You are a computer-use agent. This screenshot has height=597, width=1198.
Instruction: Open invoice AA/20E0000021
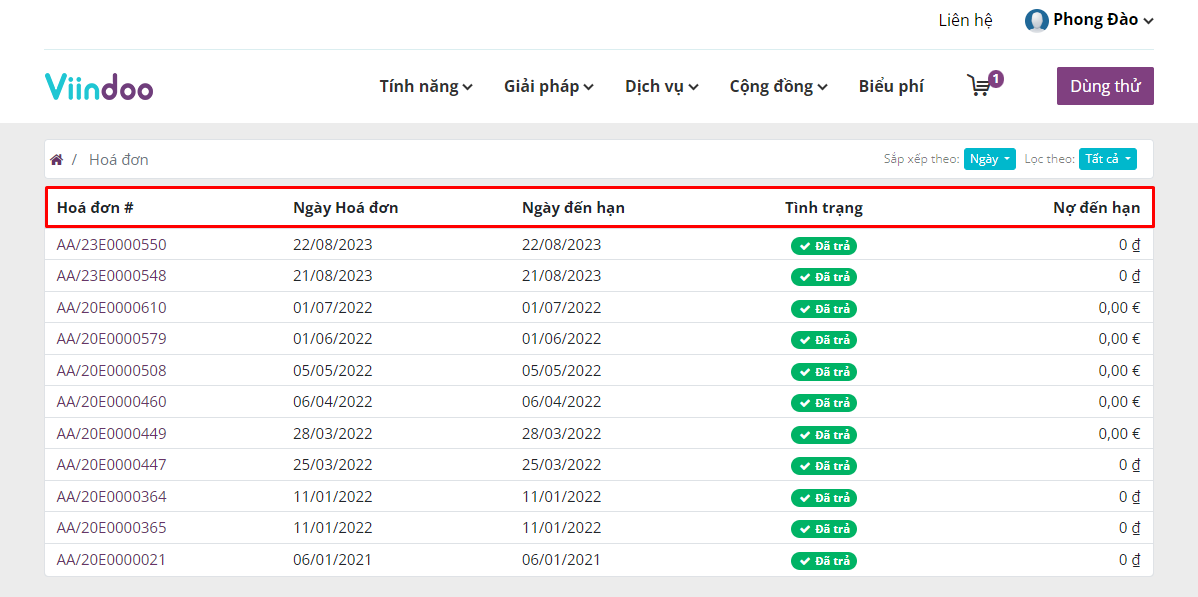tap(112, 560)
